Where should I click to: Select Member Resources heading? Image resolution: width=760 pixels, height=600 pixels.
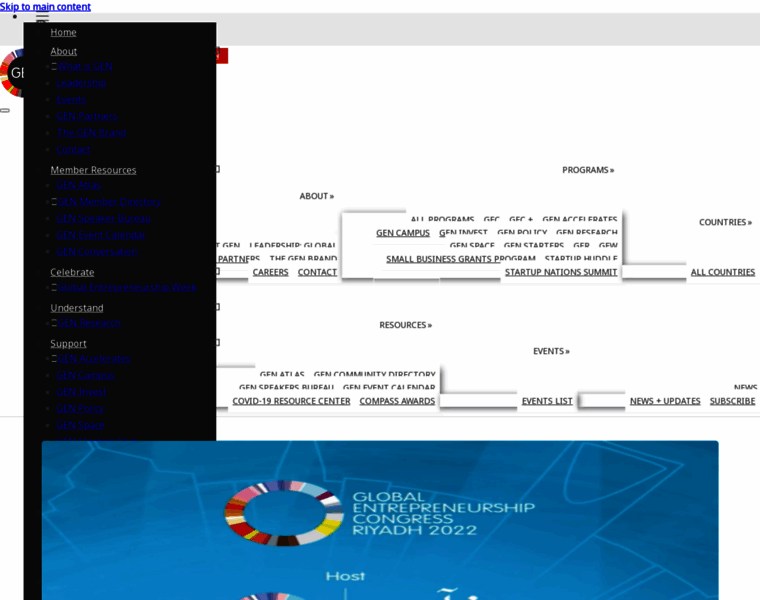93,170
